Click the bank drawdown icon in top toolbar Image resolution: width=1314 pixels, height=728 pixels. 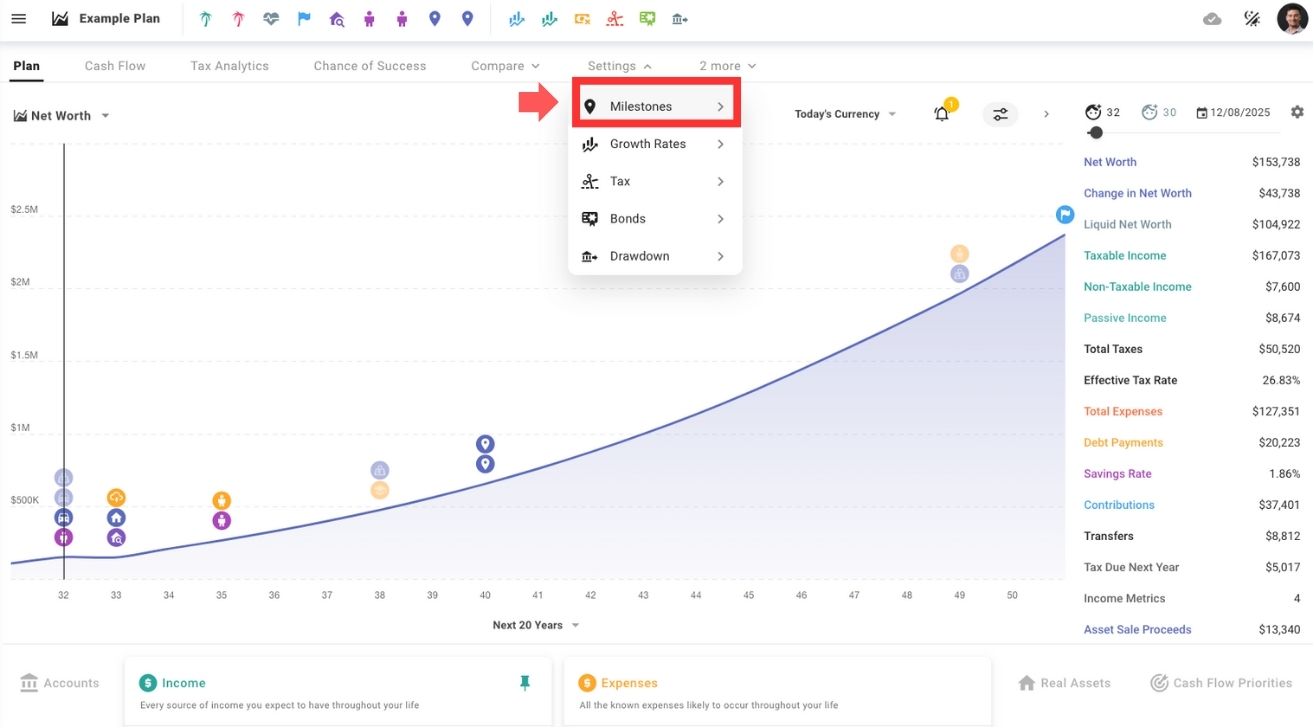coord(679,19)
